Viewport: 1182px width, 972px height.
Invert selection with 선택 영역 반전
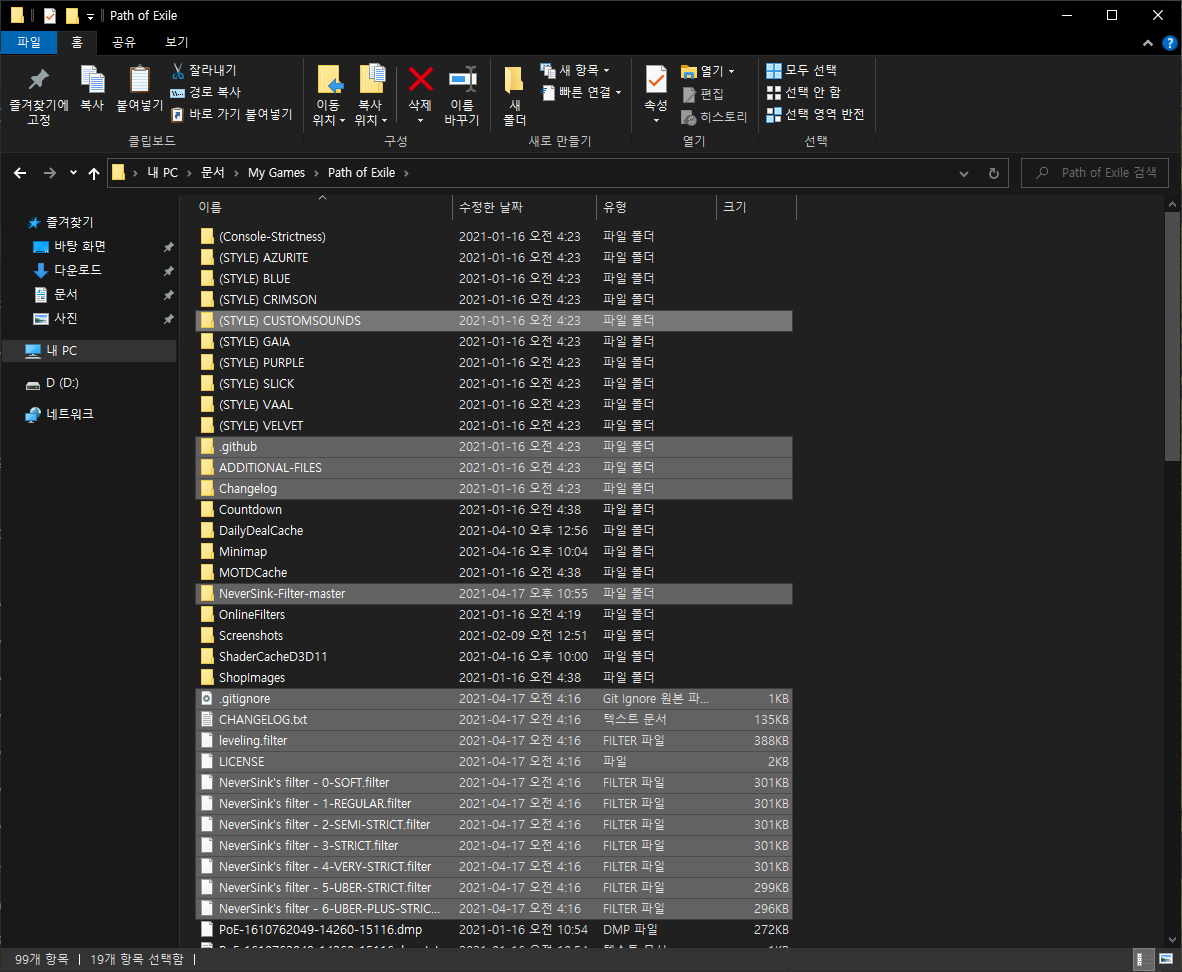pos(816,114)
